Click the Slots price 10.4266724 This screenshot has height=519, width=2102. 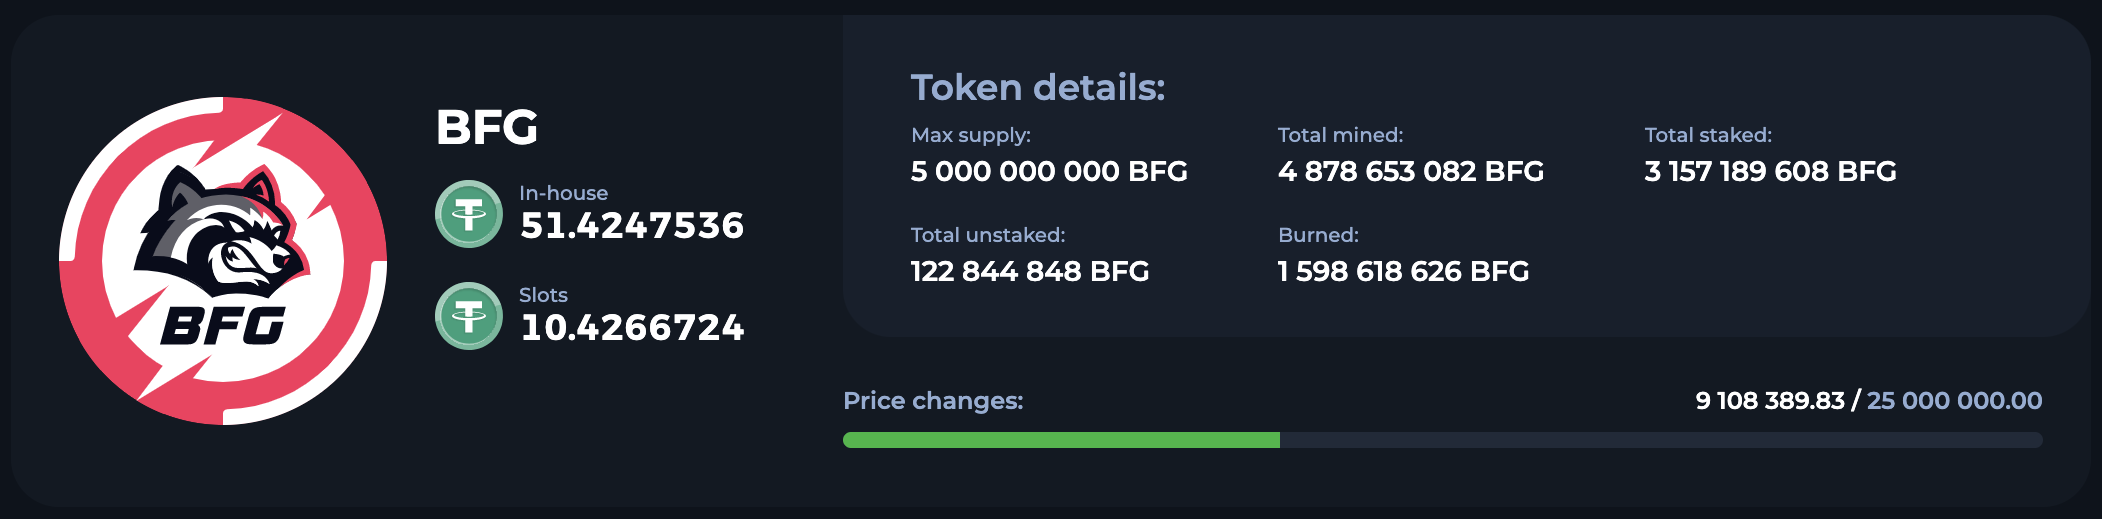click(632, 328)
